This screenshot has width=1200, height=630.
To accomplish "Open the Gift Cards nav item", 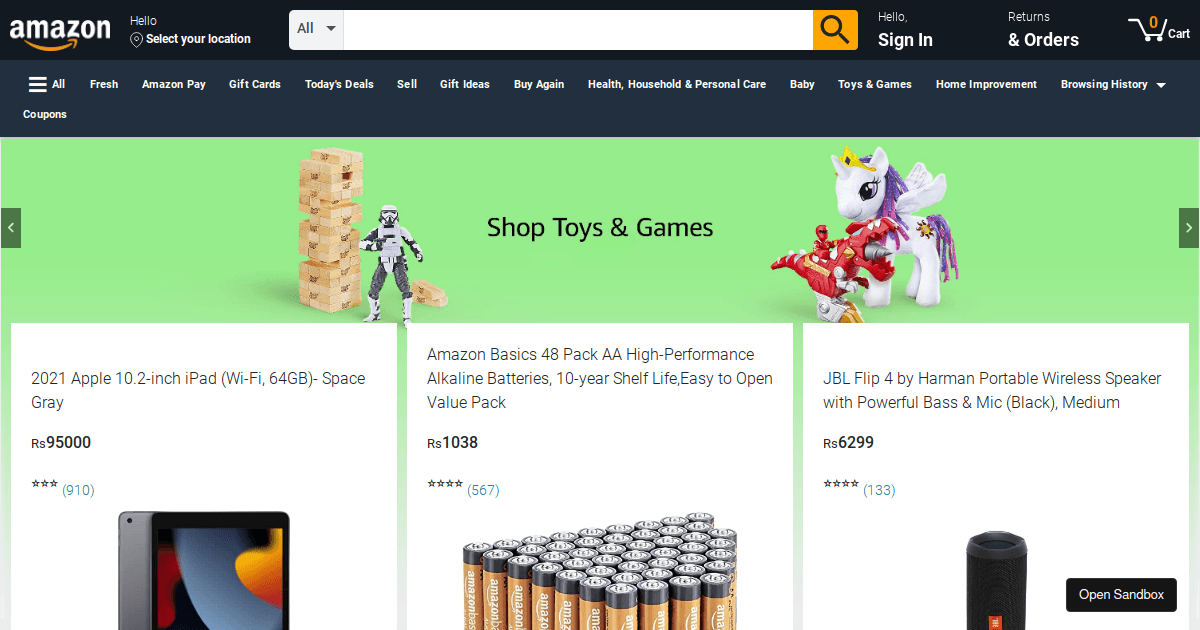I will coord(255,84).
